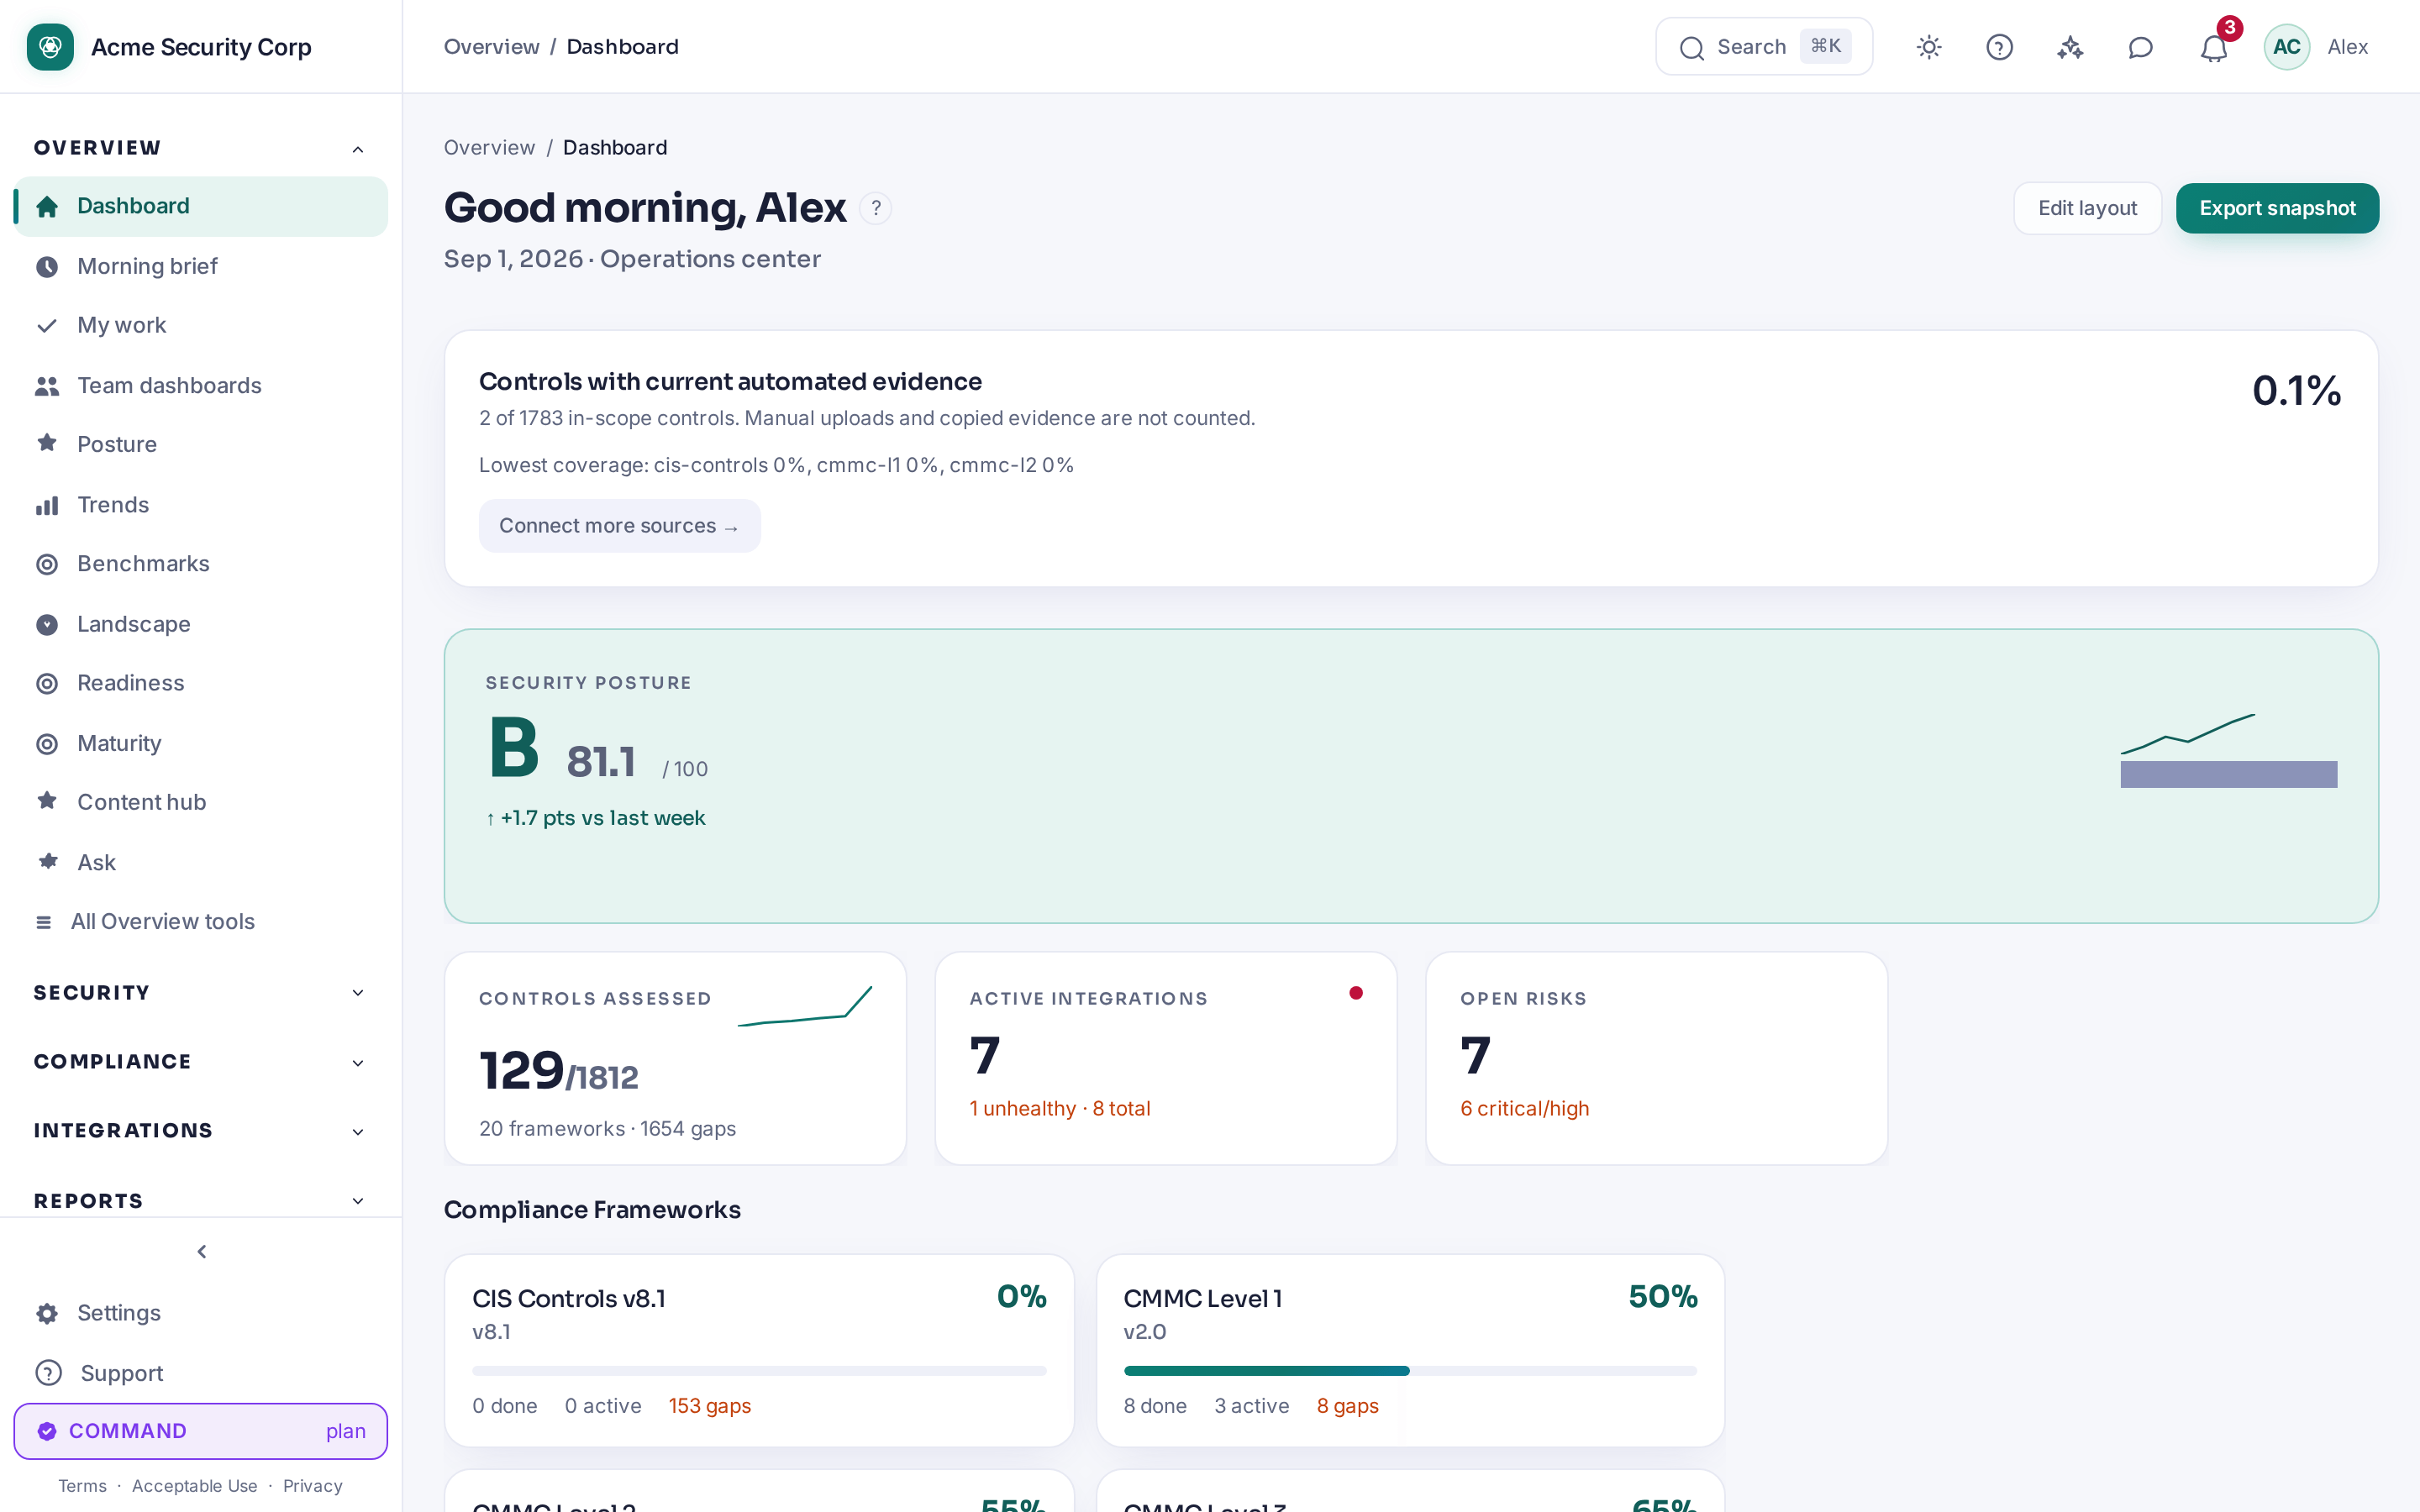Click the Team dashboards people icon
2420x1512 pixels.
coord(47,386)
